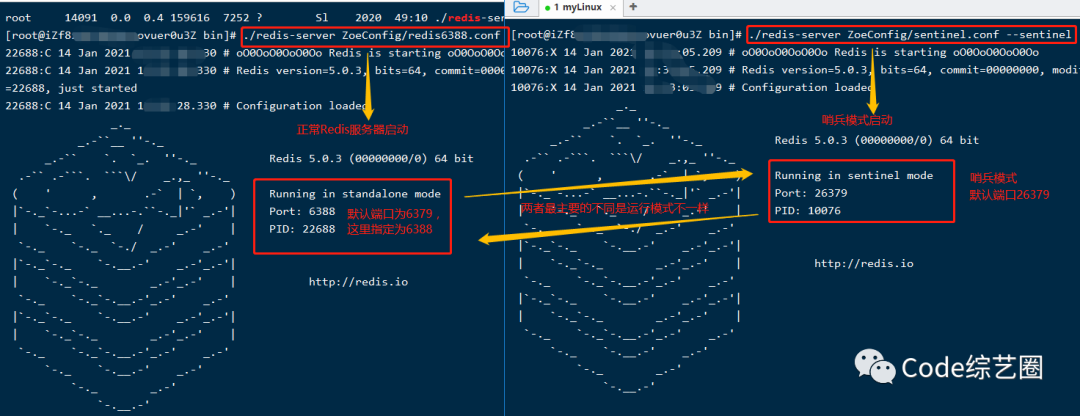Select the "PID: 10076" line

click(808, 211)
